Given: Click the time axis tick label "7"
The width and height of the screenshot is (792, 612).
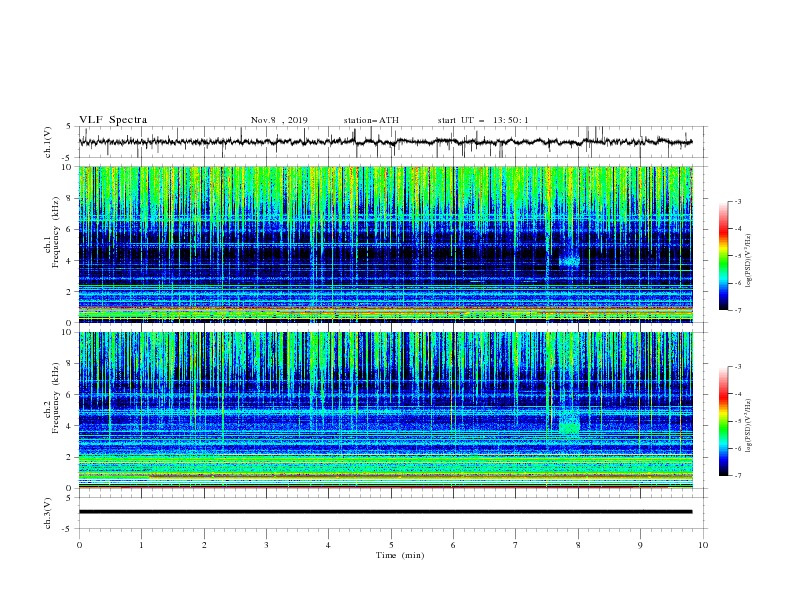Looking at the screenshot, I should coord(515,545).
